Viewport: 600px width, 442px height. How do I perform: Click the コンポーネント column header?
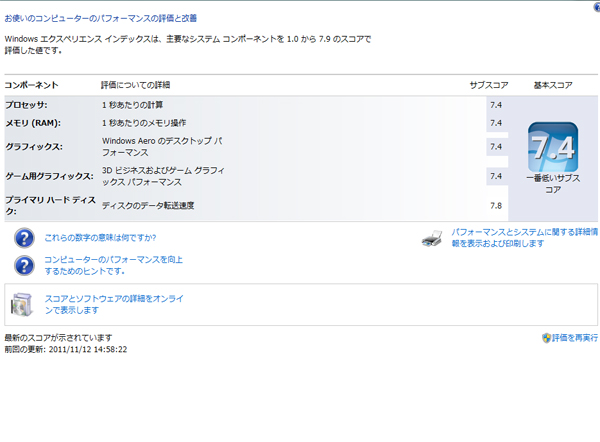[31, 85]
